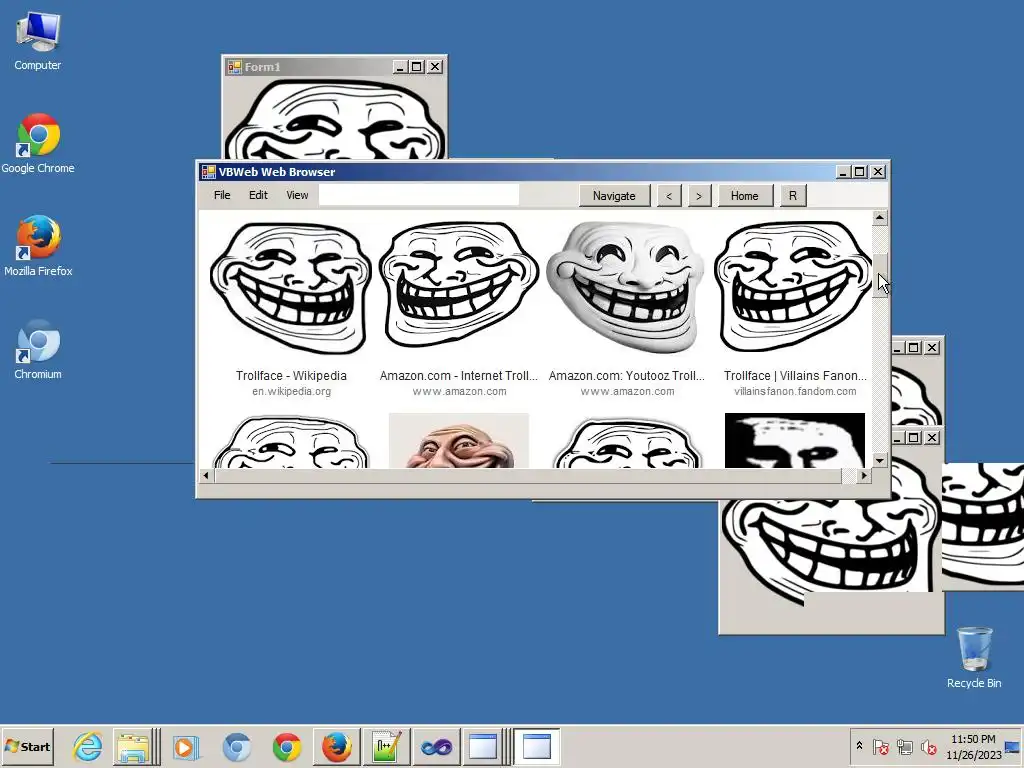The width and height of the screenshot is (1024, 768).
Task: Click browser vertical scrollbar up arrow
Action: tap(880, 217)
